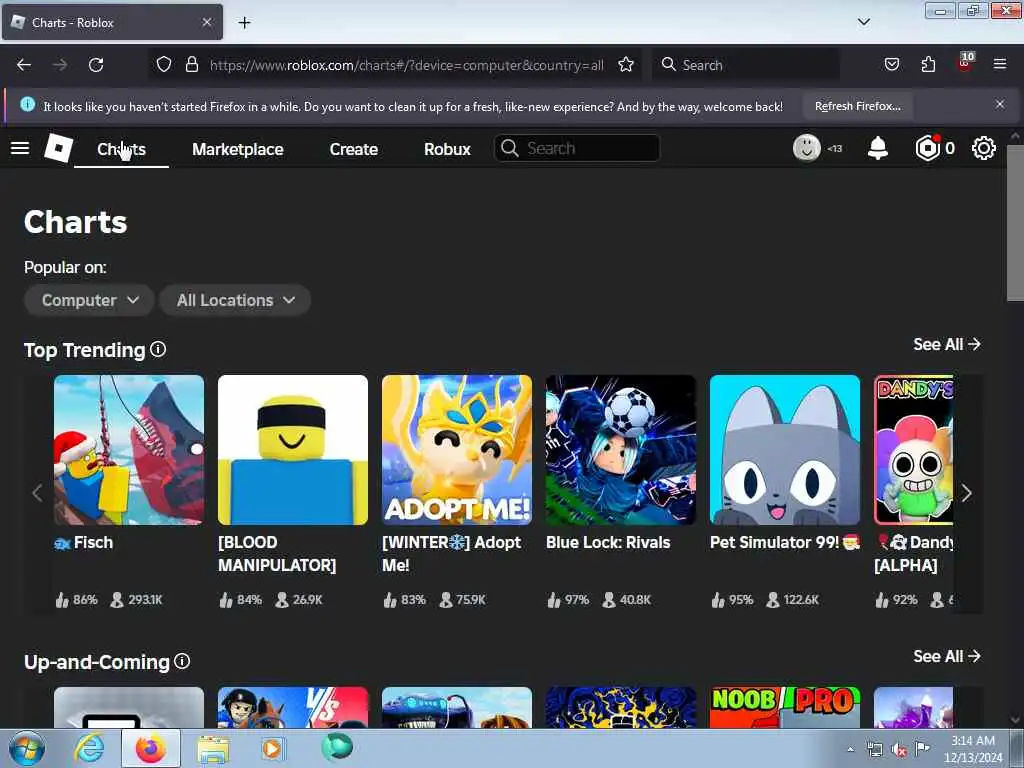Screen dimensions: 1024x768
Task: Show hidden system tray icons
Action: (x=850, y=750)
